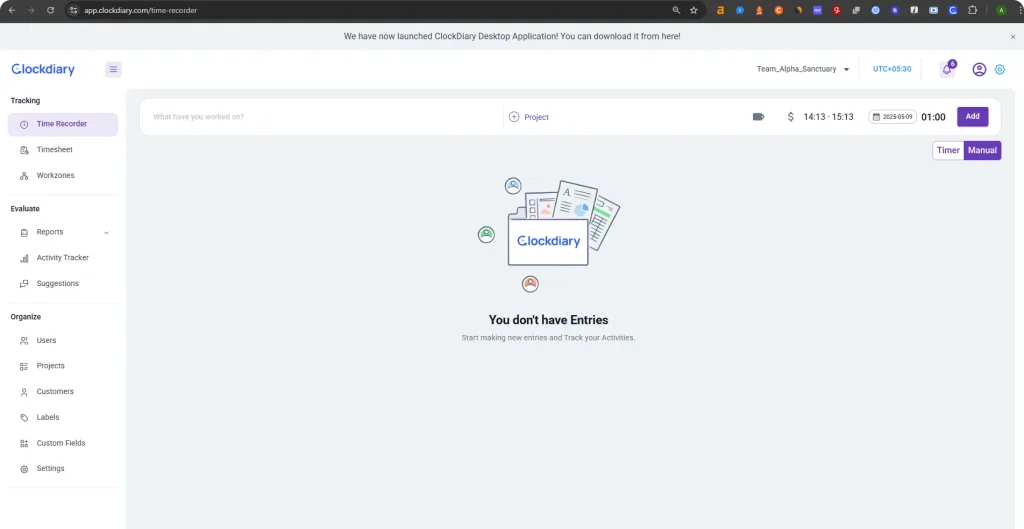
Task: Click the Clockdiary logo
Action: [43, 69]
